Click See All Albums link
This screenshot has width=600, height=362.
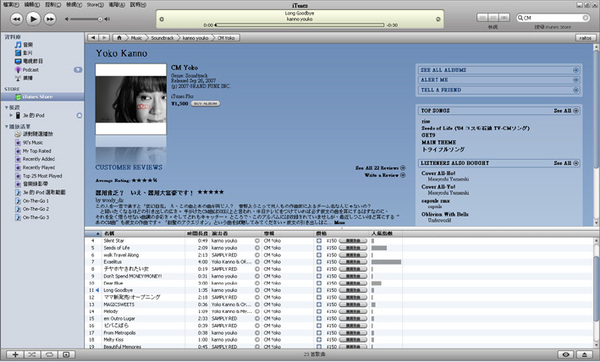[x=499, y=70]
